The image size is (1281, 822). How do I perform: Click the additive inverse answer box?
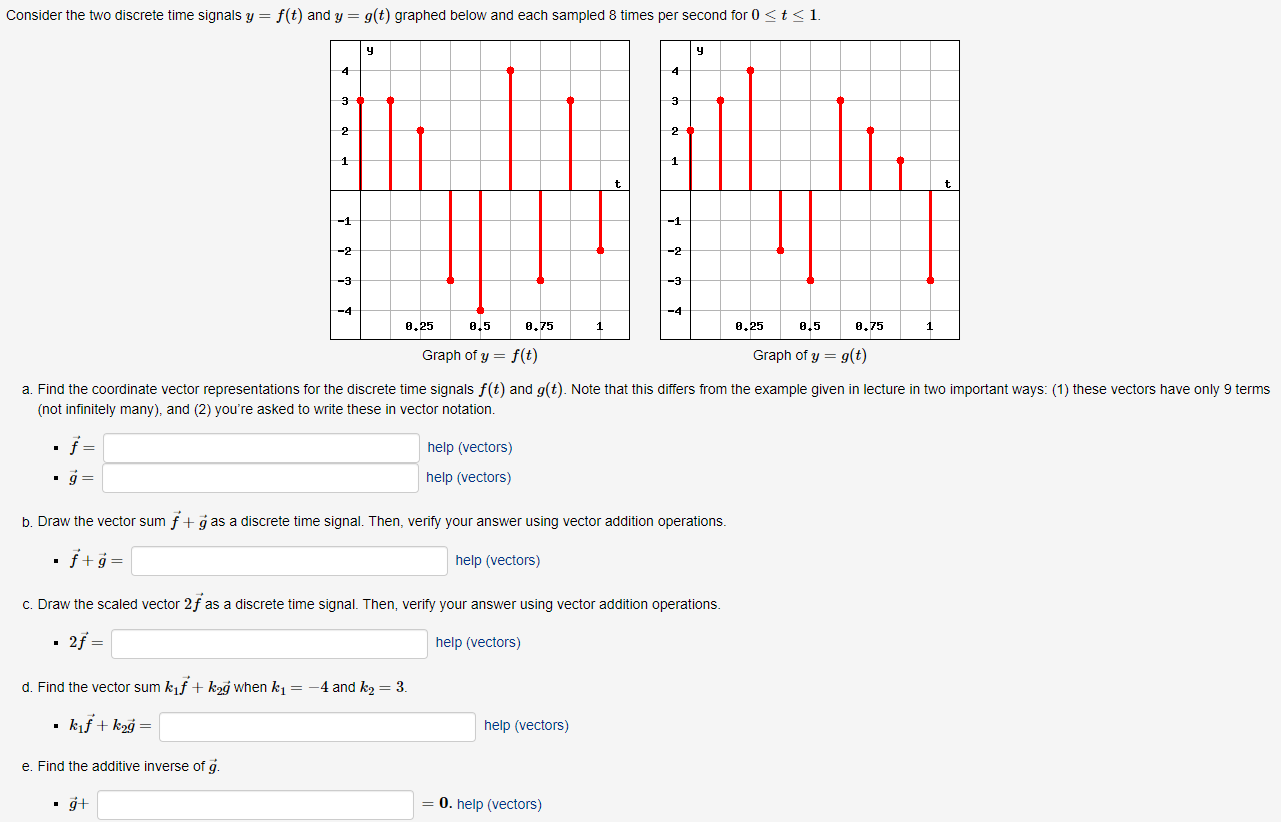(x=255, y=804)
